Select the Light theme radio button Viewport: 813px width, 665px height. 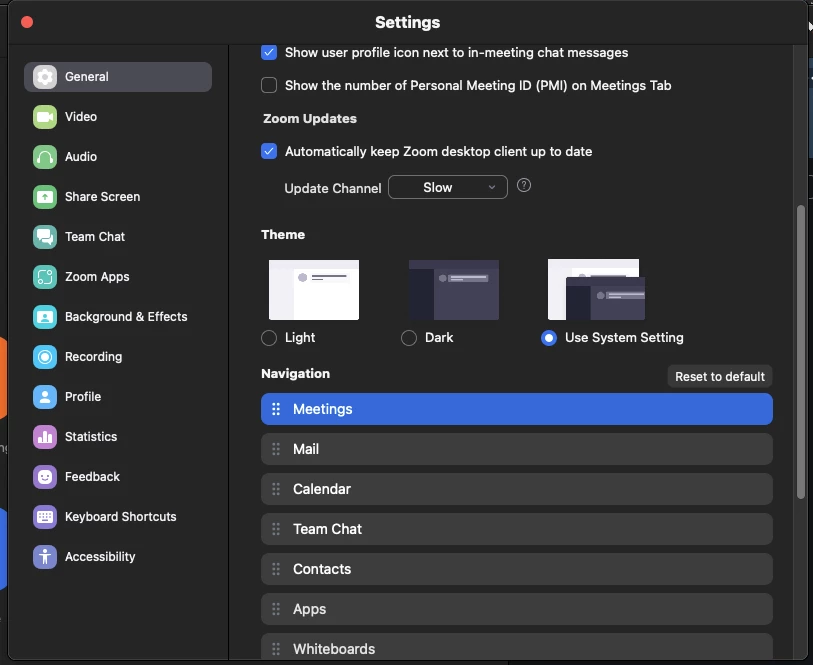[269, 338]
